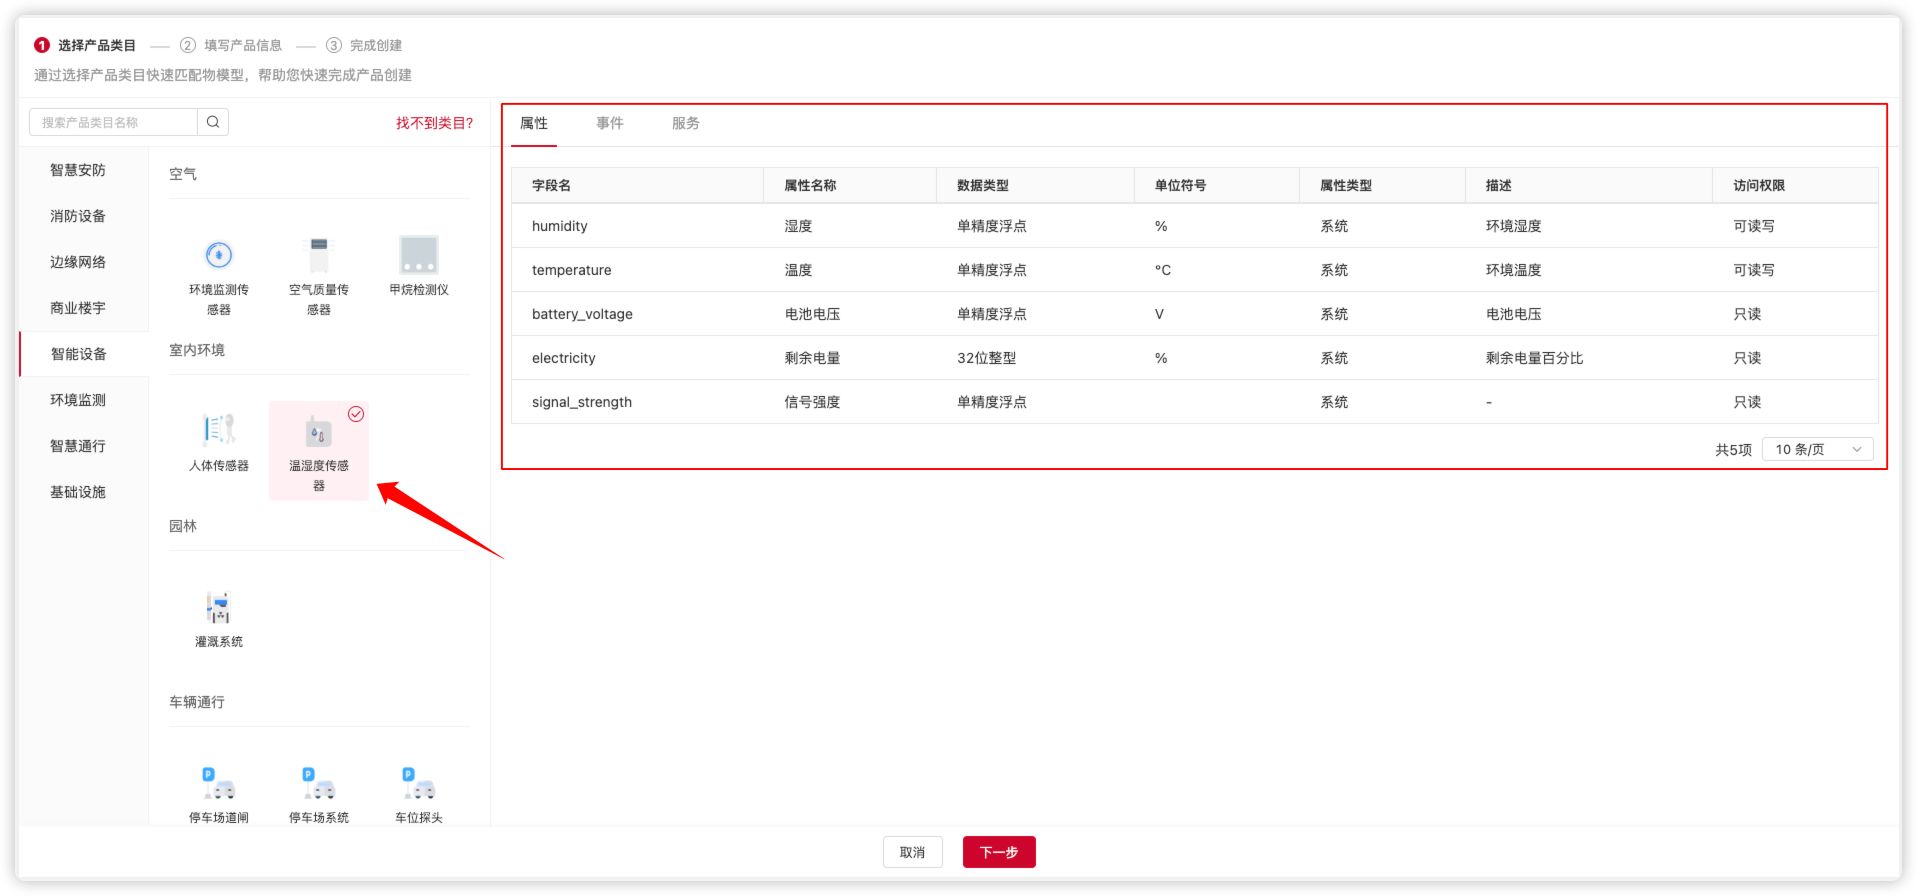The height and width of the screenshot is (896, 1917).
Task: Open 环境监测 category in sidebar
Action: (78, 400)
